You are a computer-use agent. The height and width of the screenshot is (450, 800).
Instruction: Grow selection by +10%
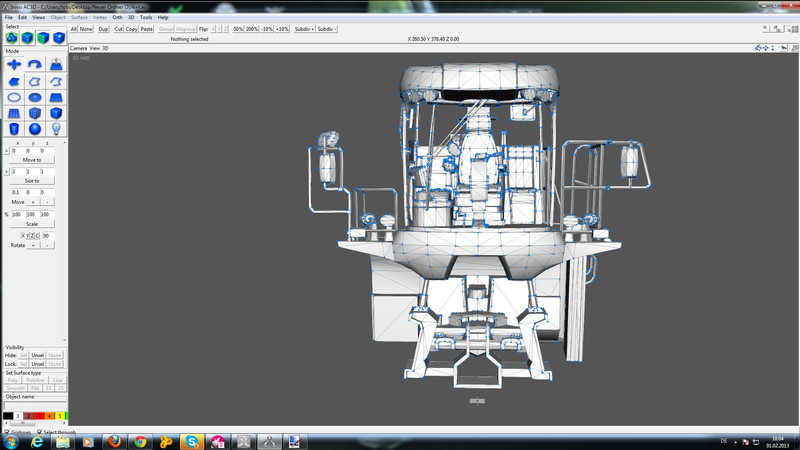[282, 29]
